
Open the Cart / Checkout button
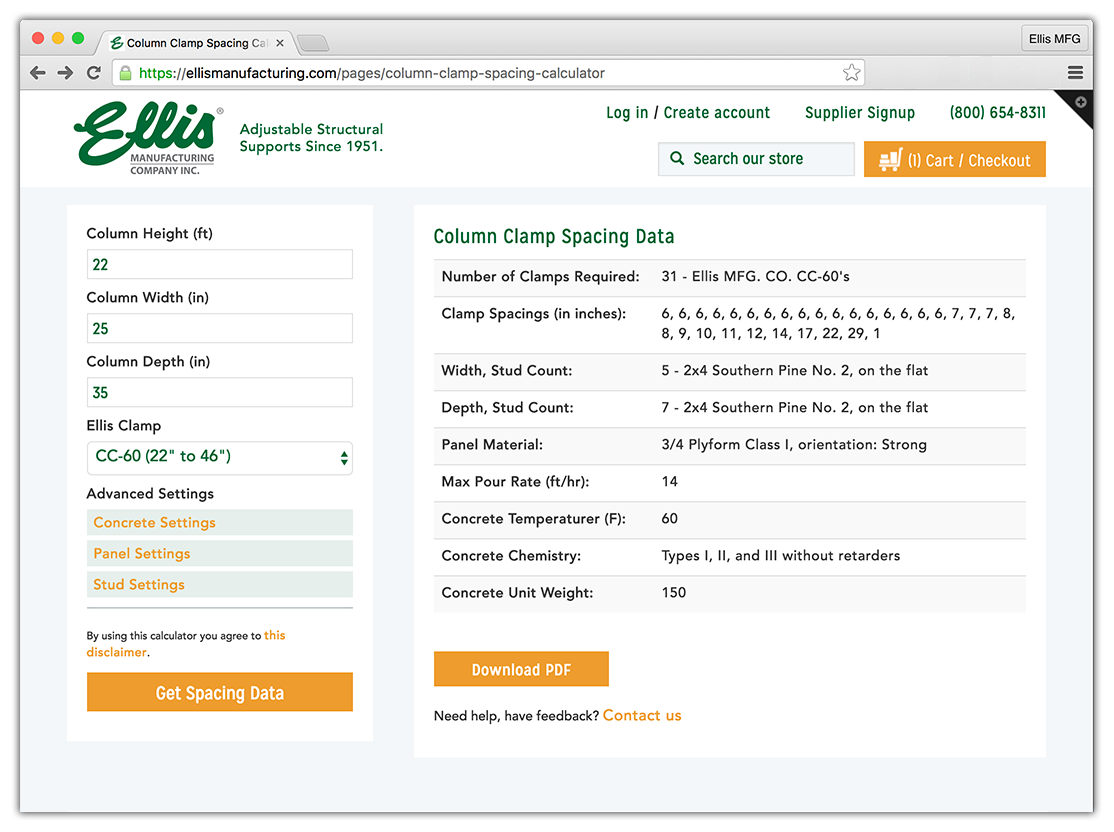954,160
